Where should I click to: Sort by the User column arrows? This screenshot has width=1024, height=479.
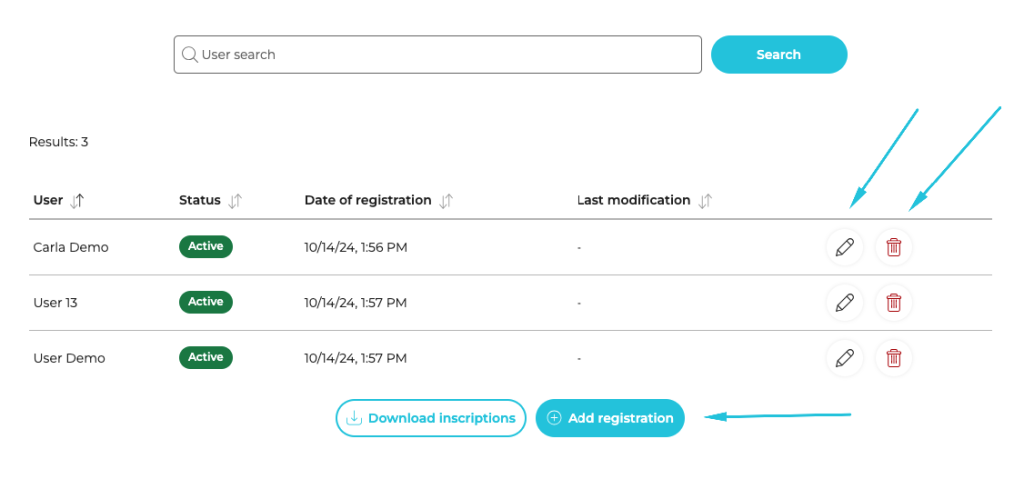77,200
